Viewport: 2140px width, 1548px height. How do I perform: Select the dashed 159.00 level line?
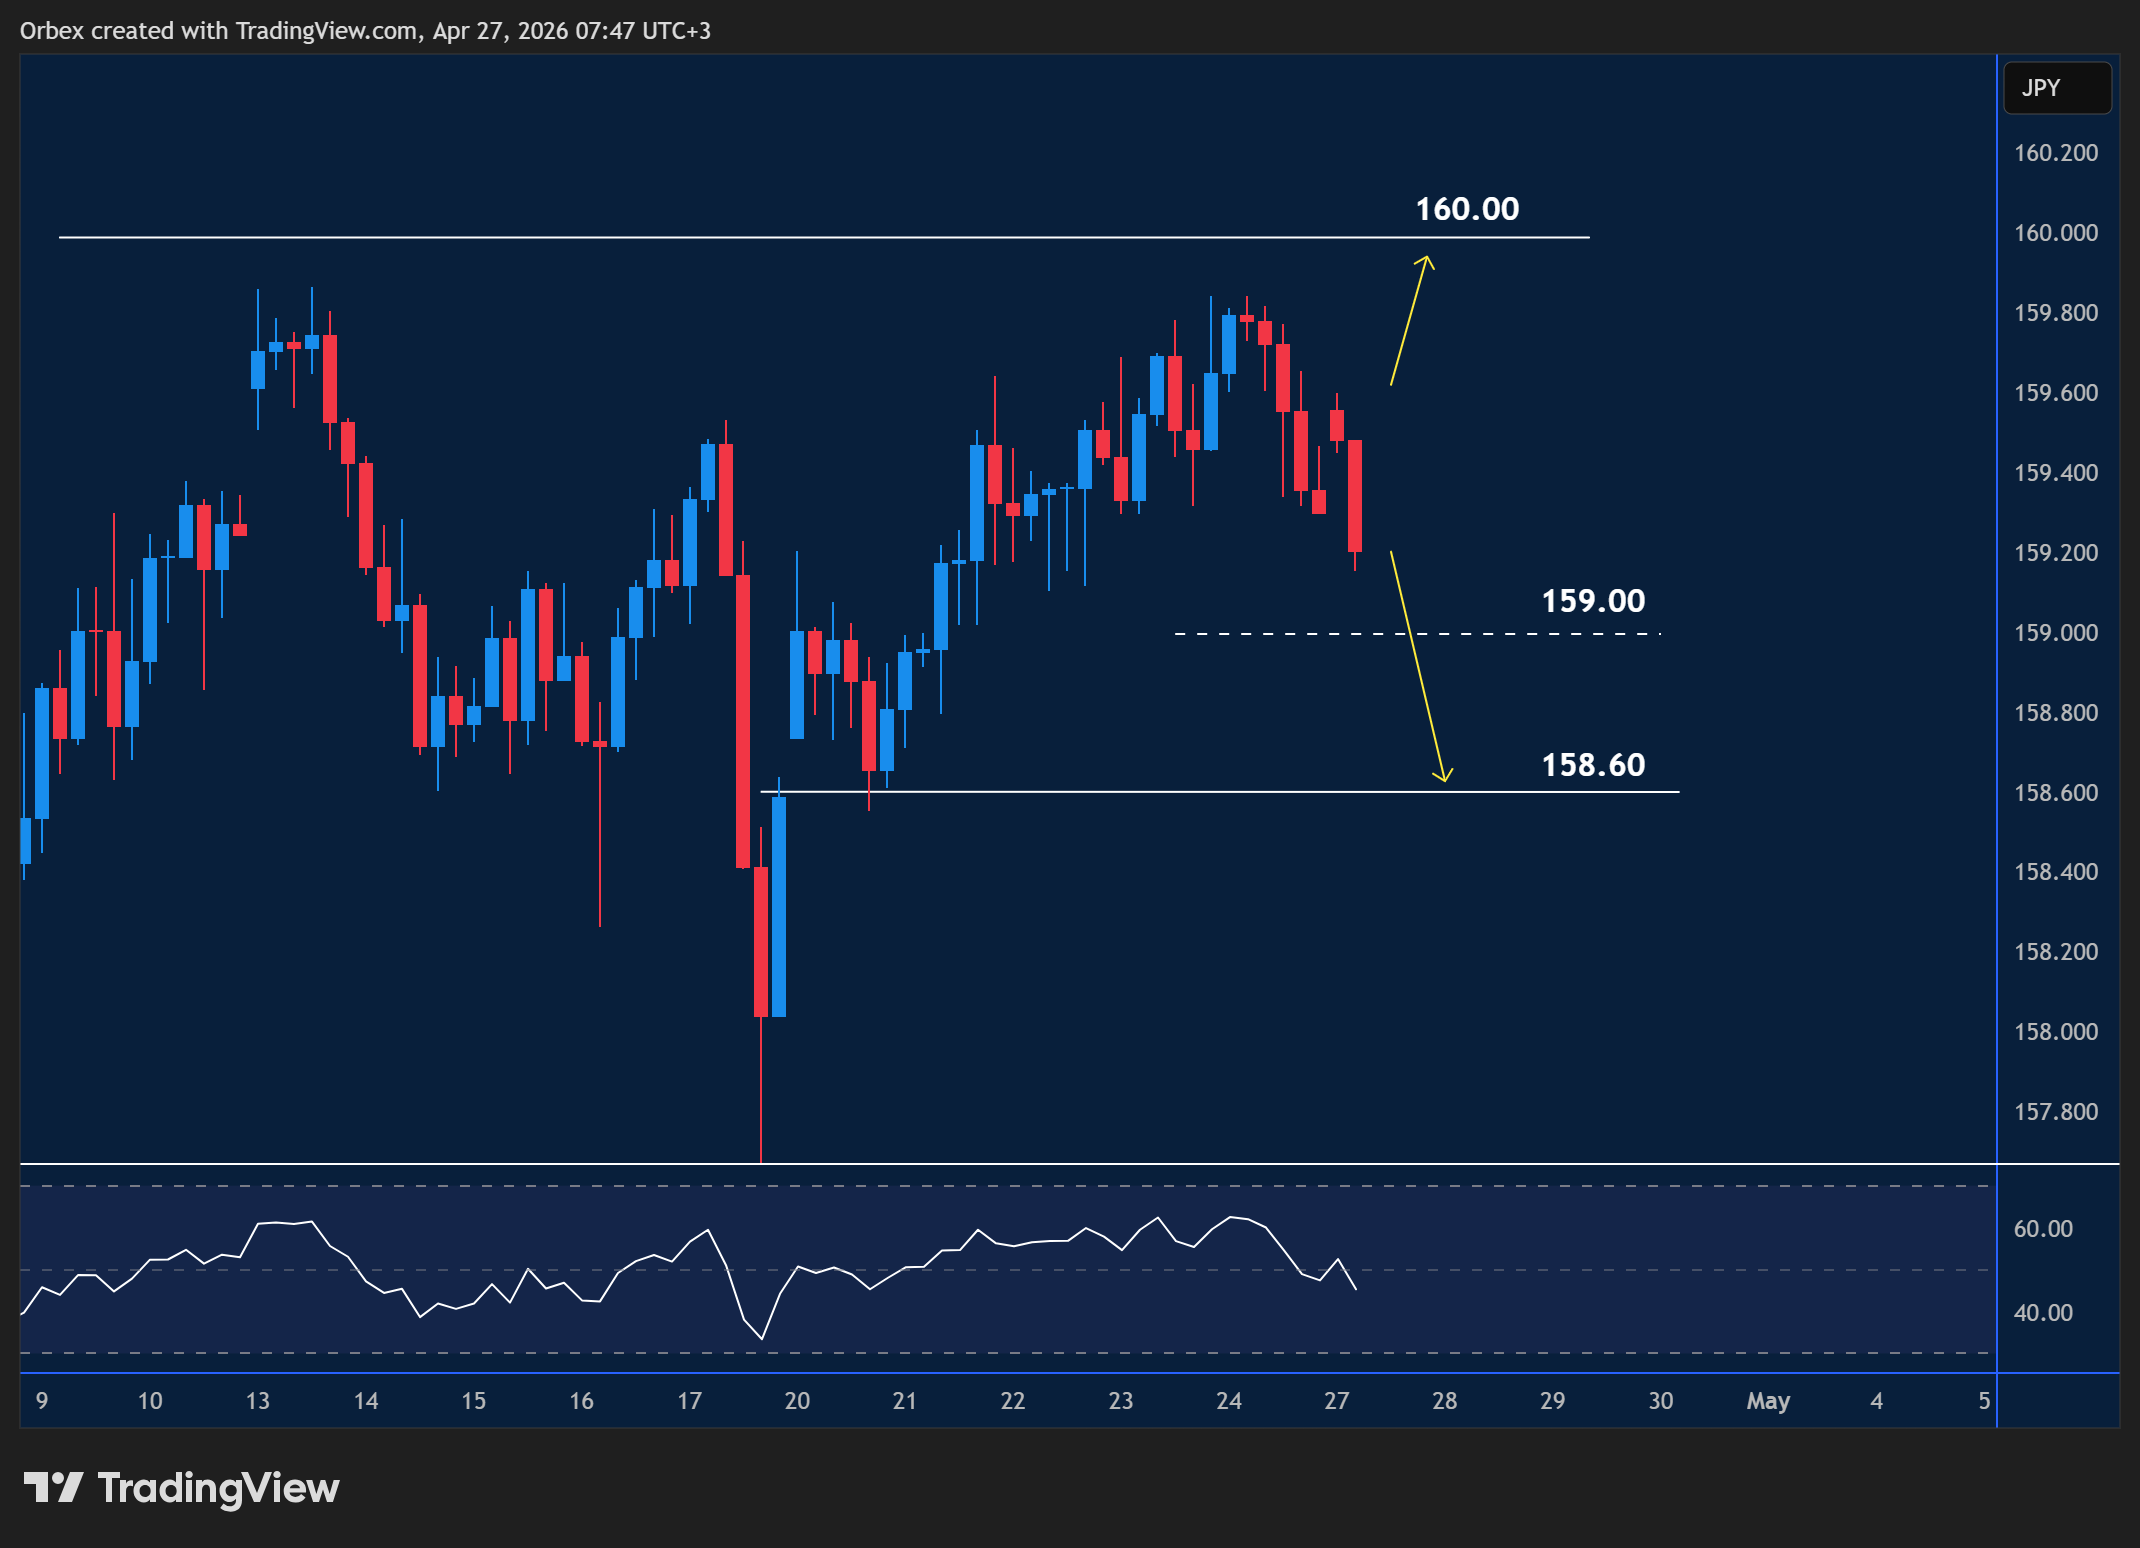coord(1400,632)
